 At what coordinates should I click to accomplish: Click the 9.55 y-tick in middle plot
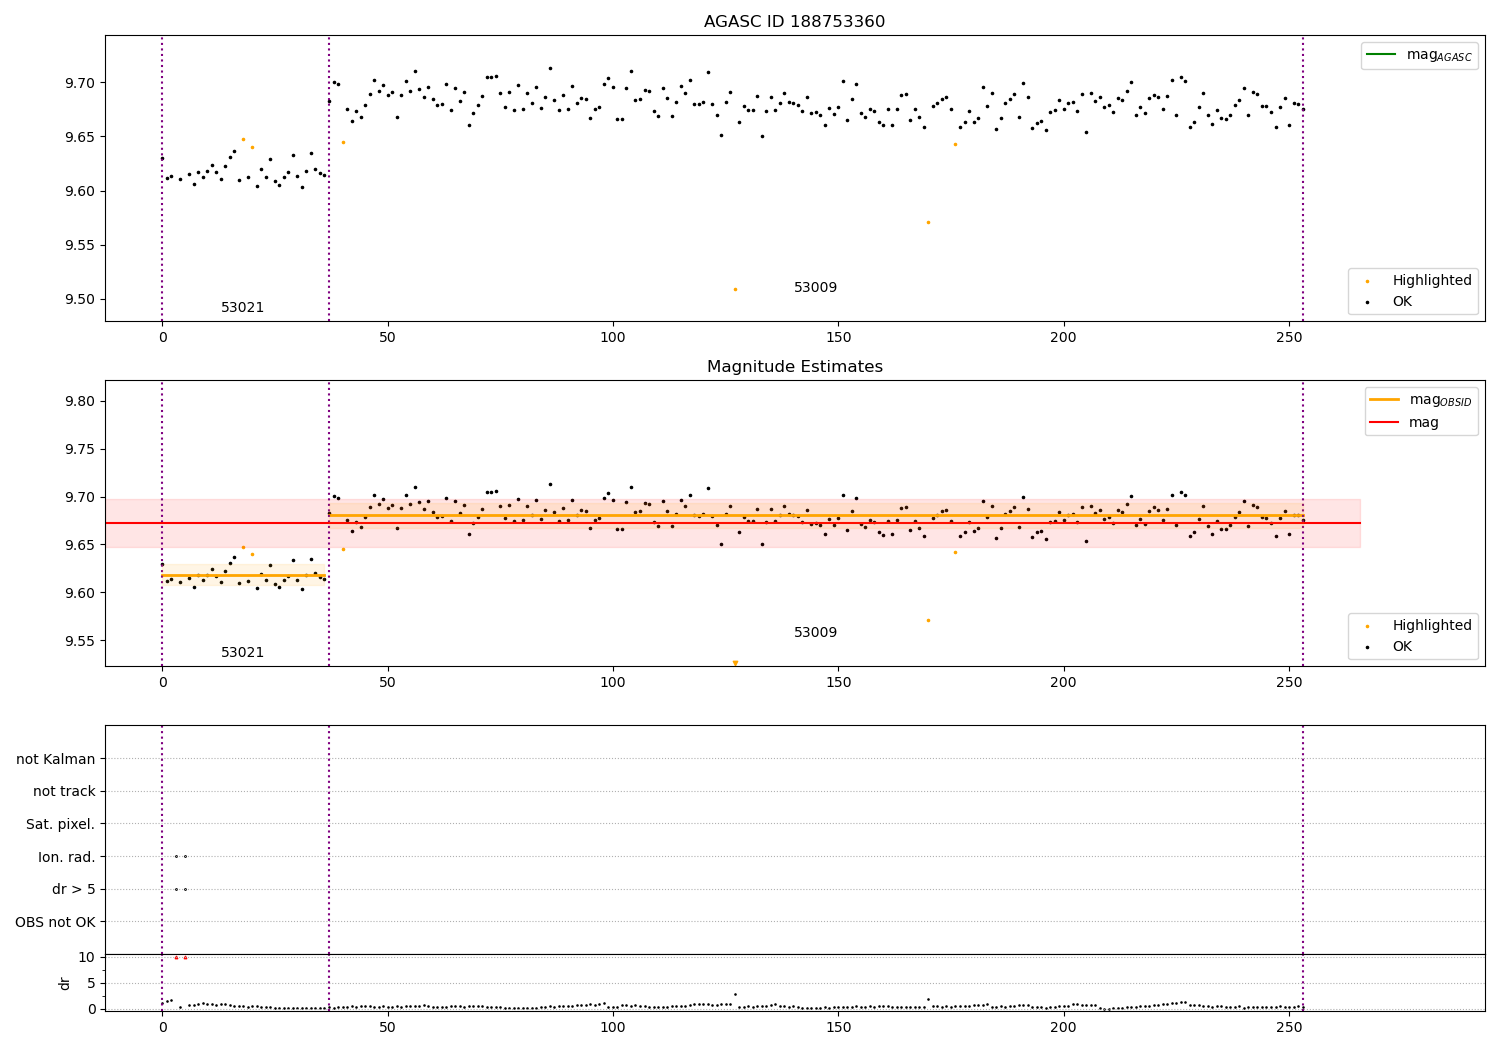(79, 642)
